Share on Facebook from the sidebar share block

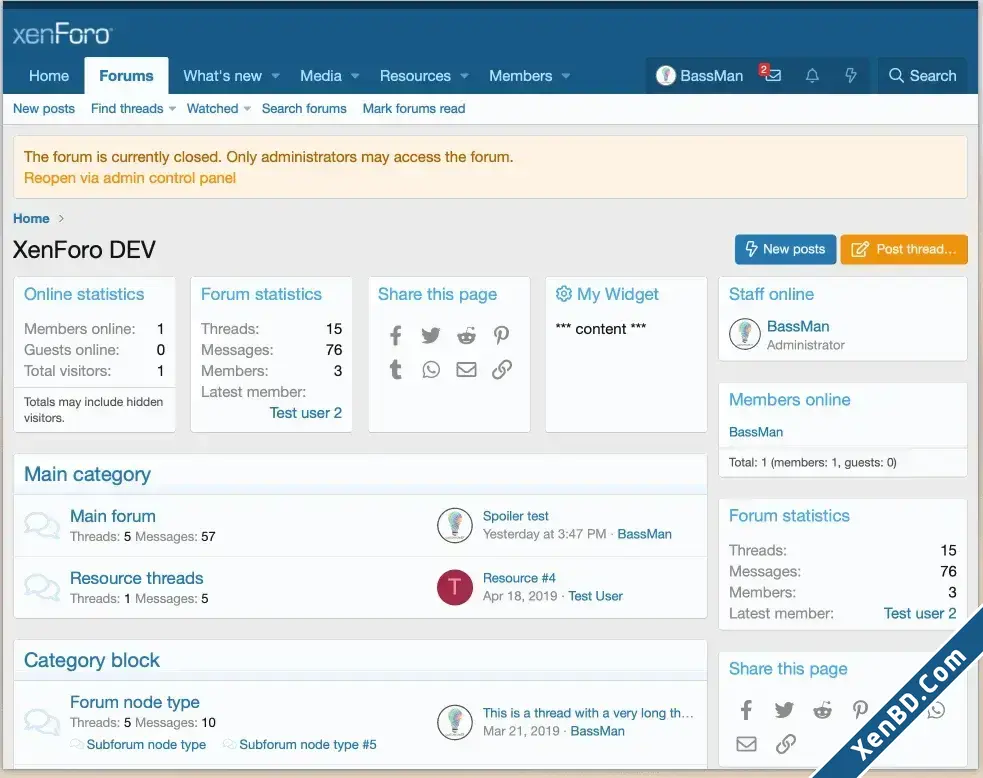746,710
